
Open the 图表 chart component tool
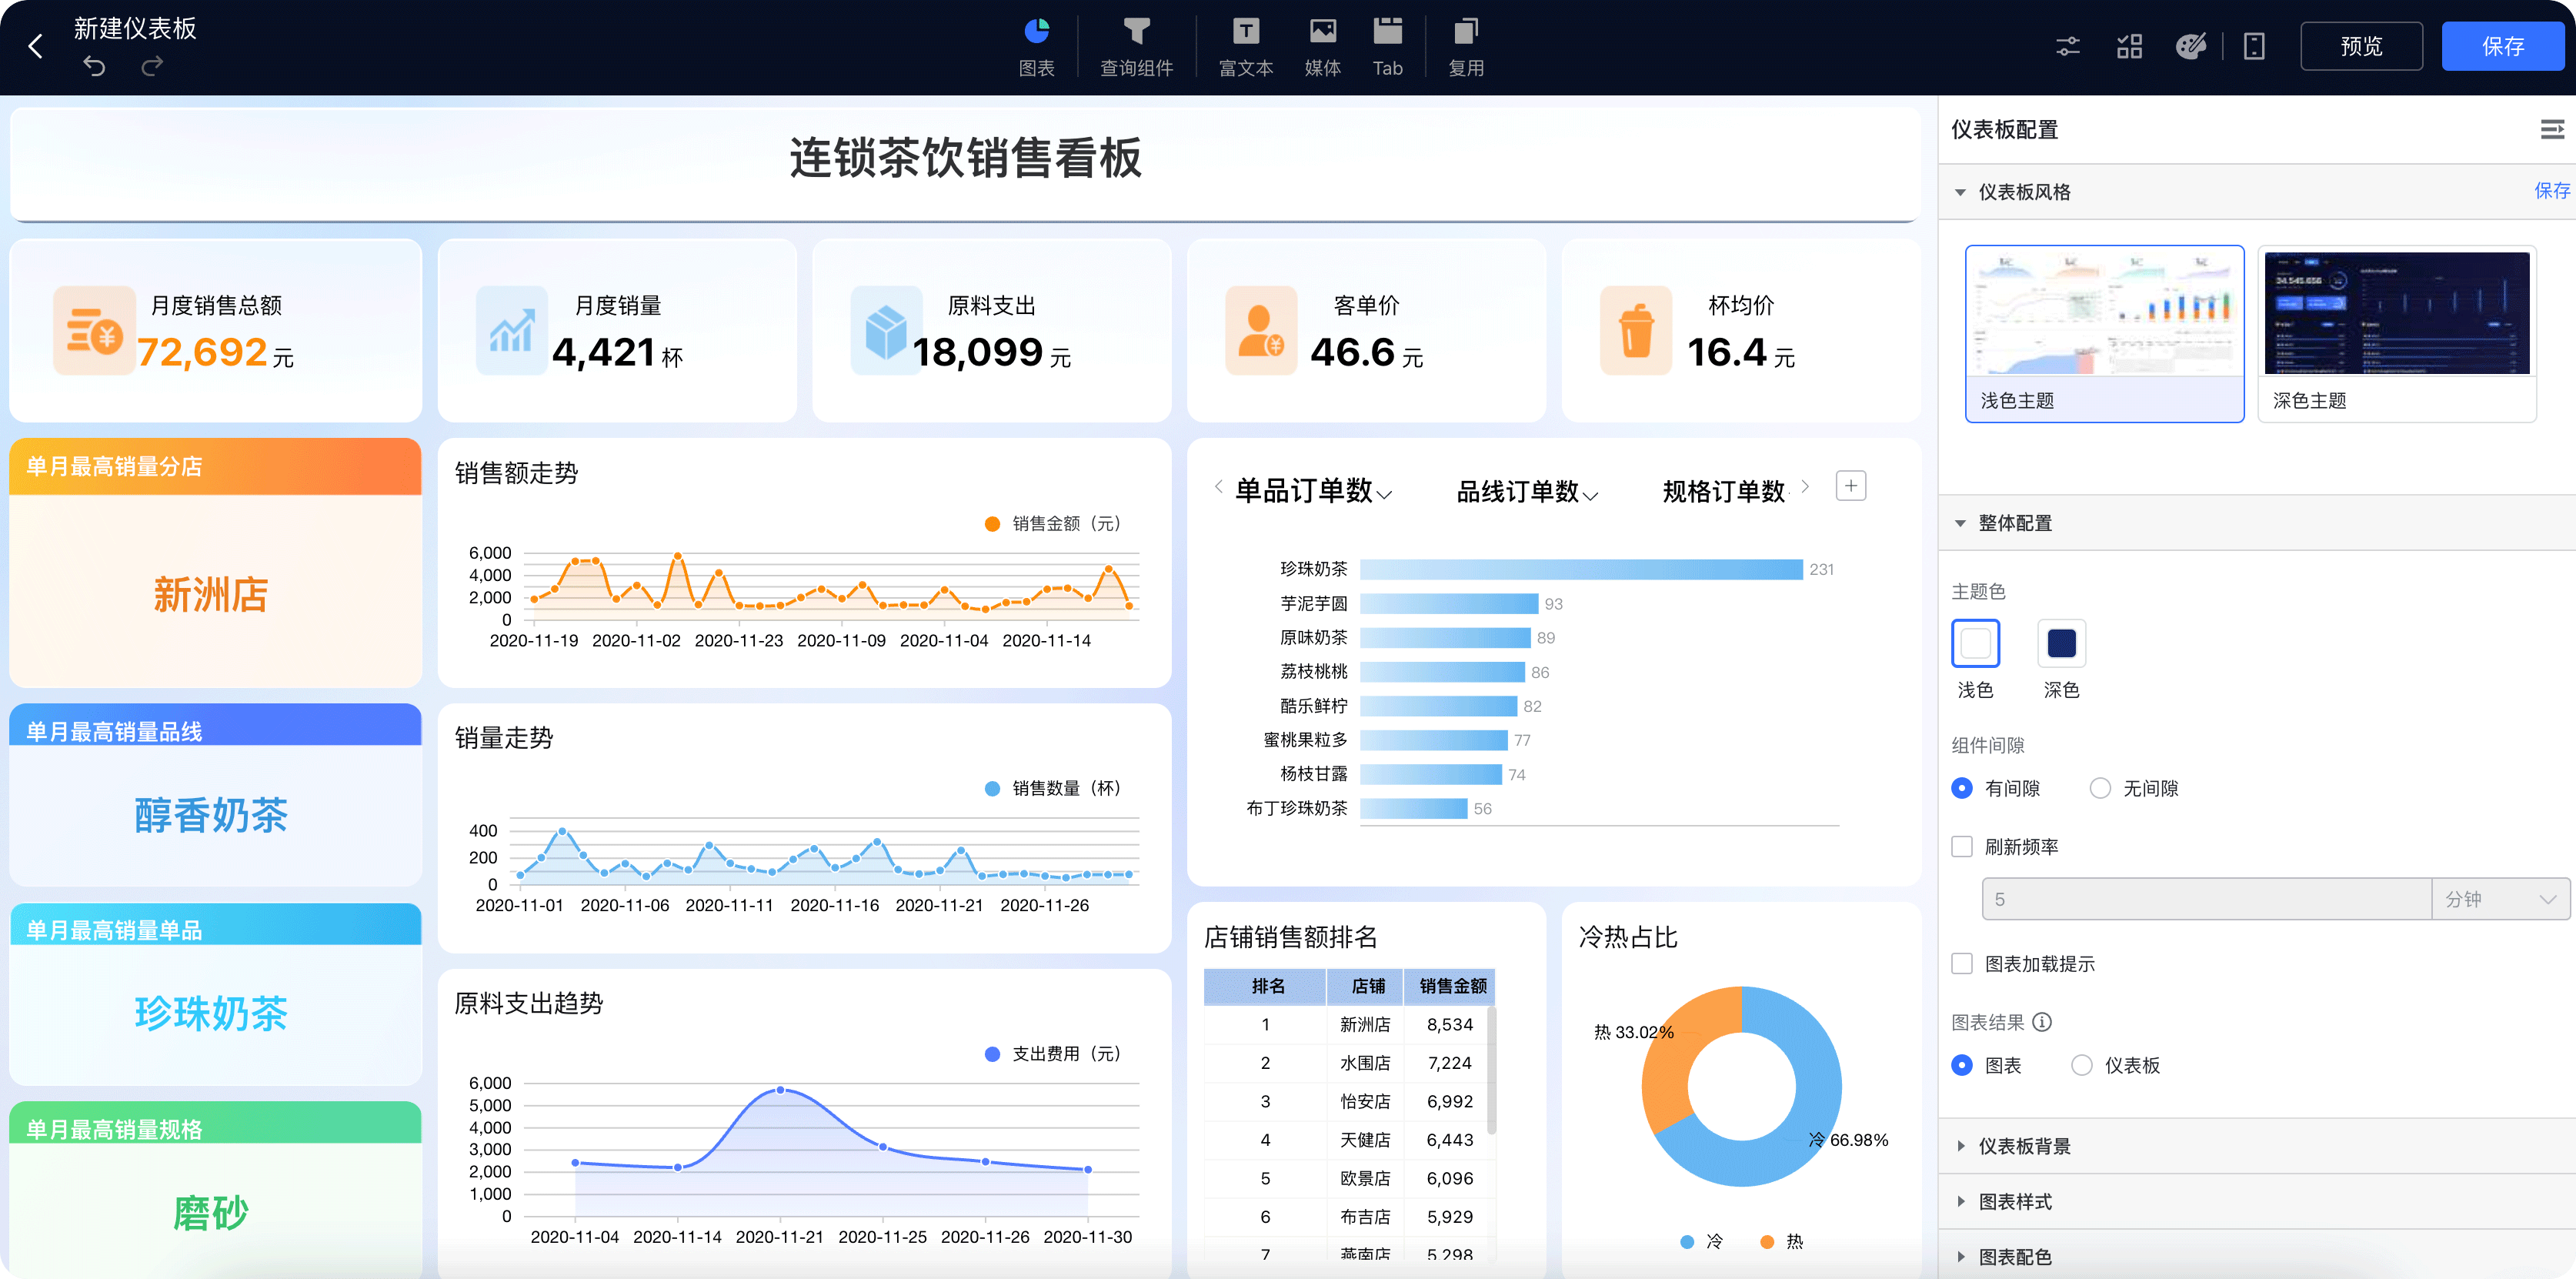click(x=1036, y=46)
